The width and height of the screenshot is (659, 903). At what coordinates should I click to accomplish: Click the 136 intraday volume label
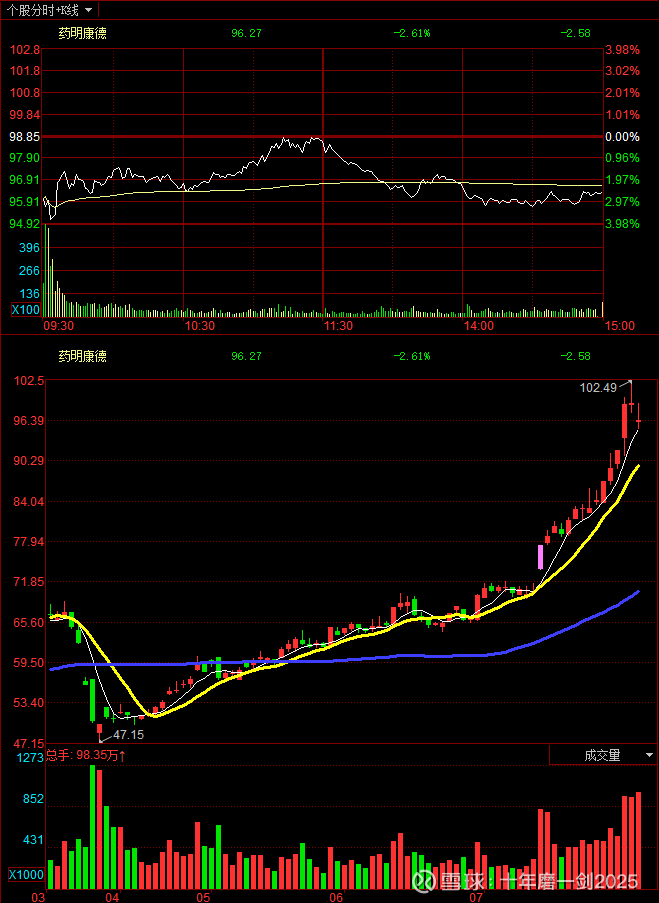[29, 294]
